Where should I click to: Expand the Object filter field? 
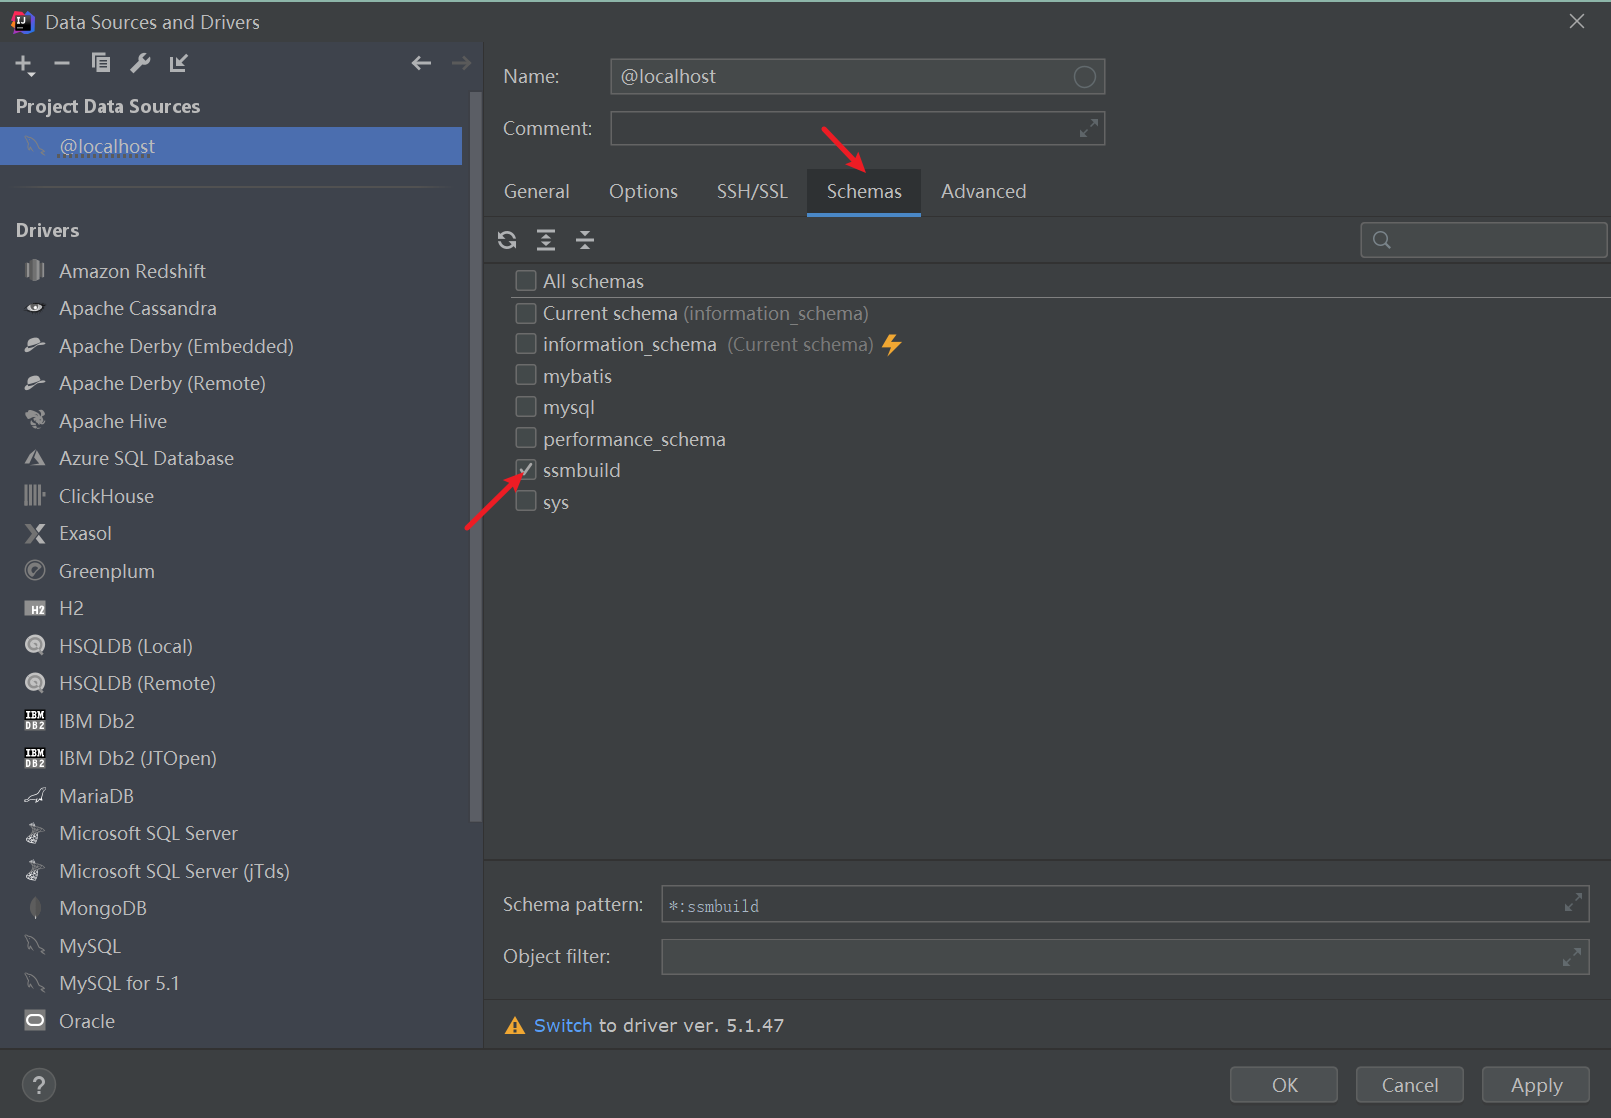(1572, 957)
